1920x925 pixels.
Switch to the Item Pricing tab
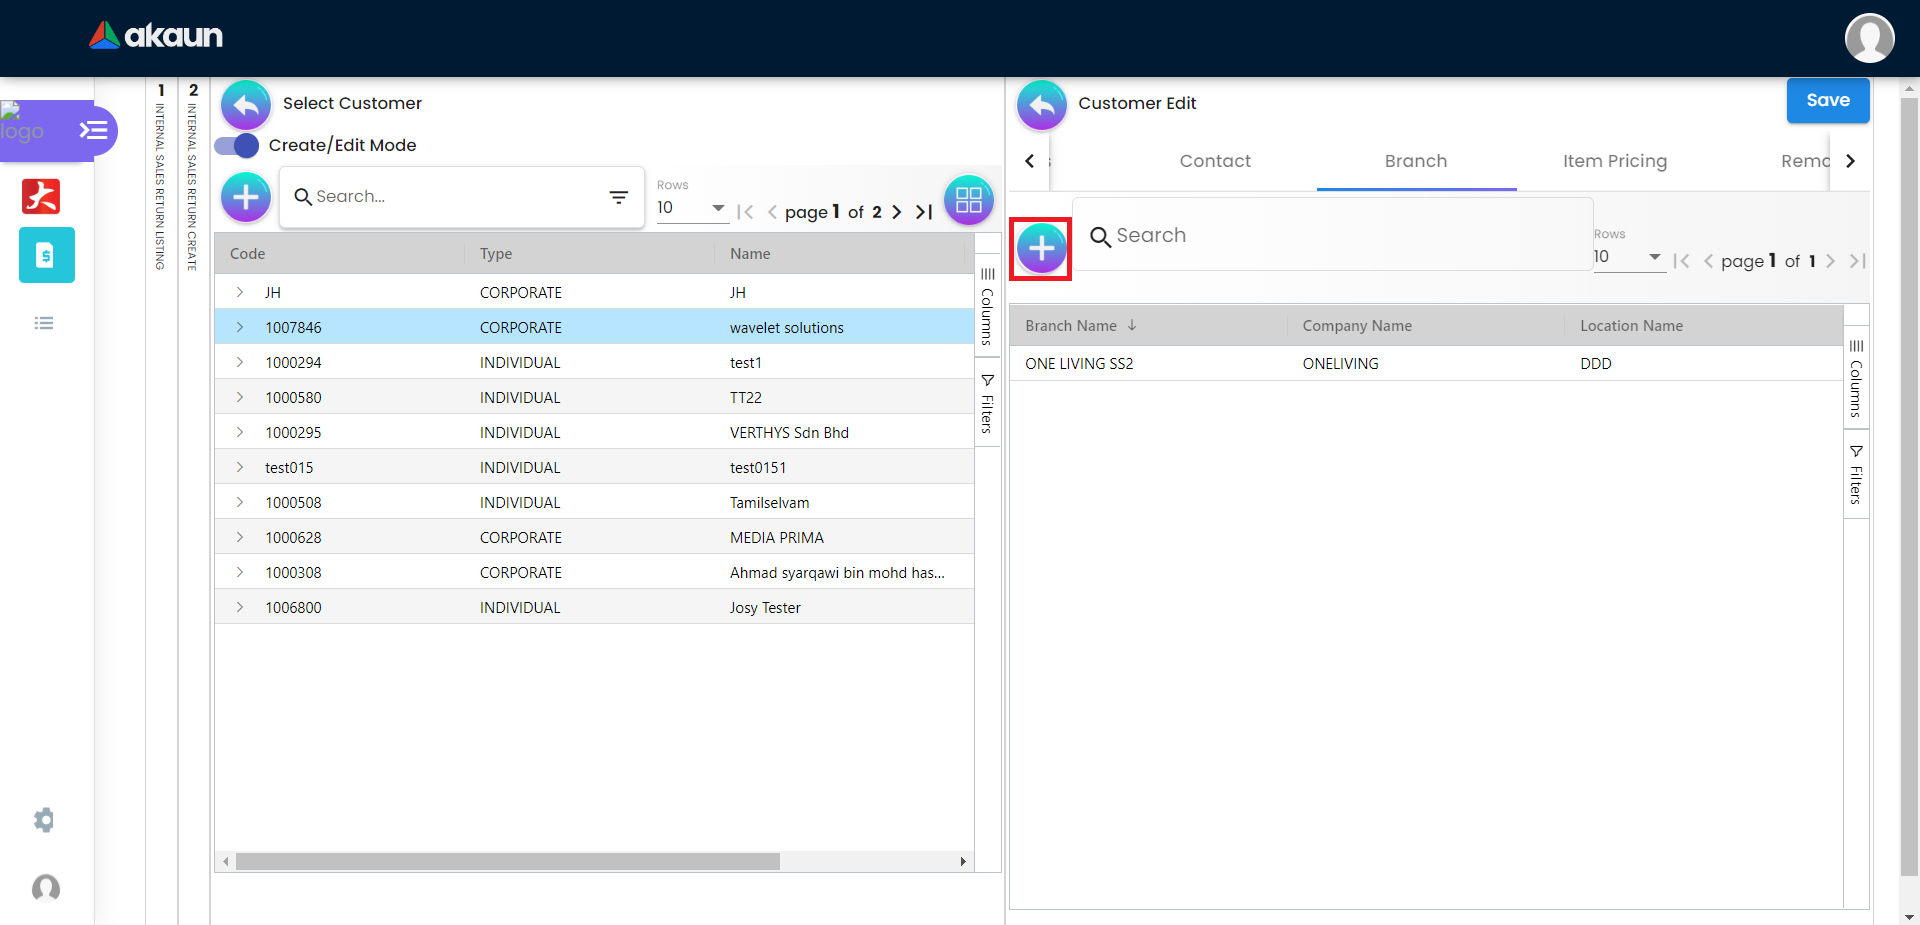point(1614,161)
